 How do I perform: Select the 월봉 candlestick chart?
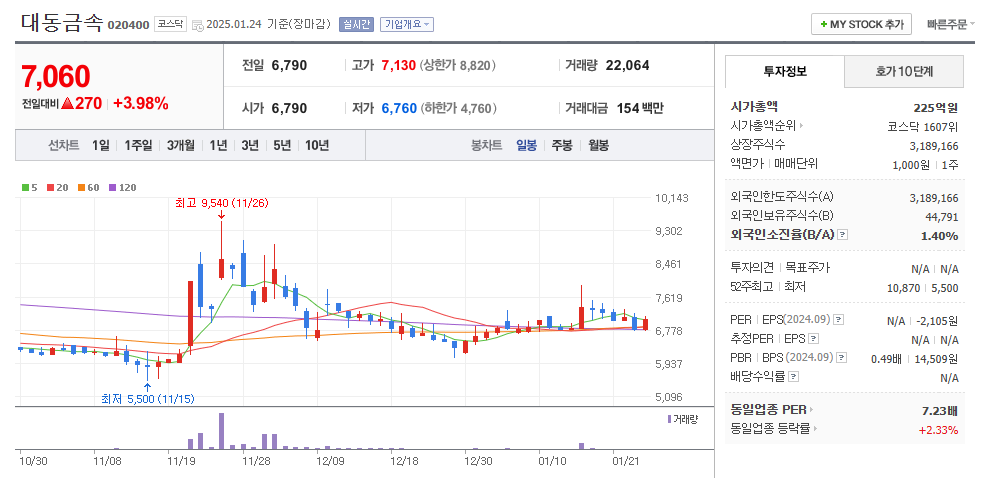[598, 146]
